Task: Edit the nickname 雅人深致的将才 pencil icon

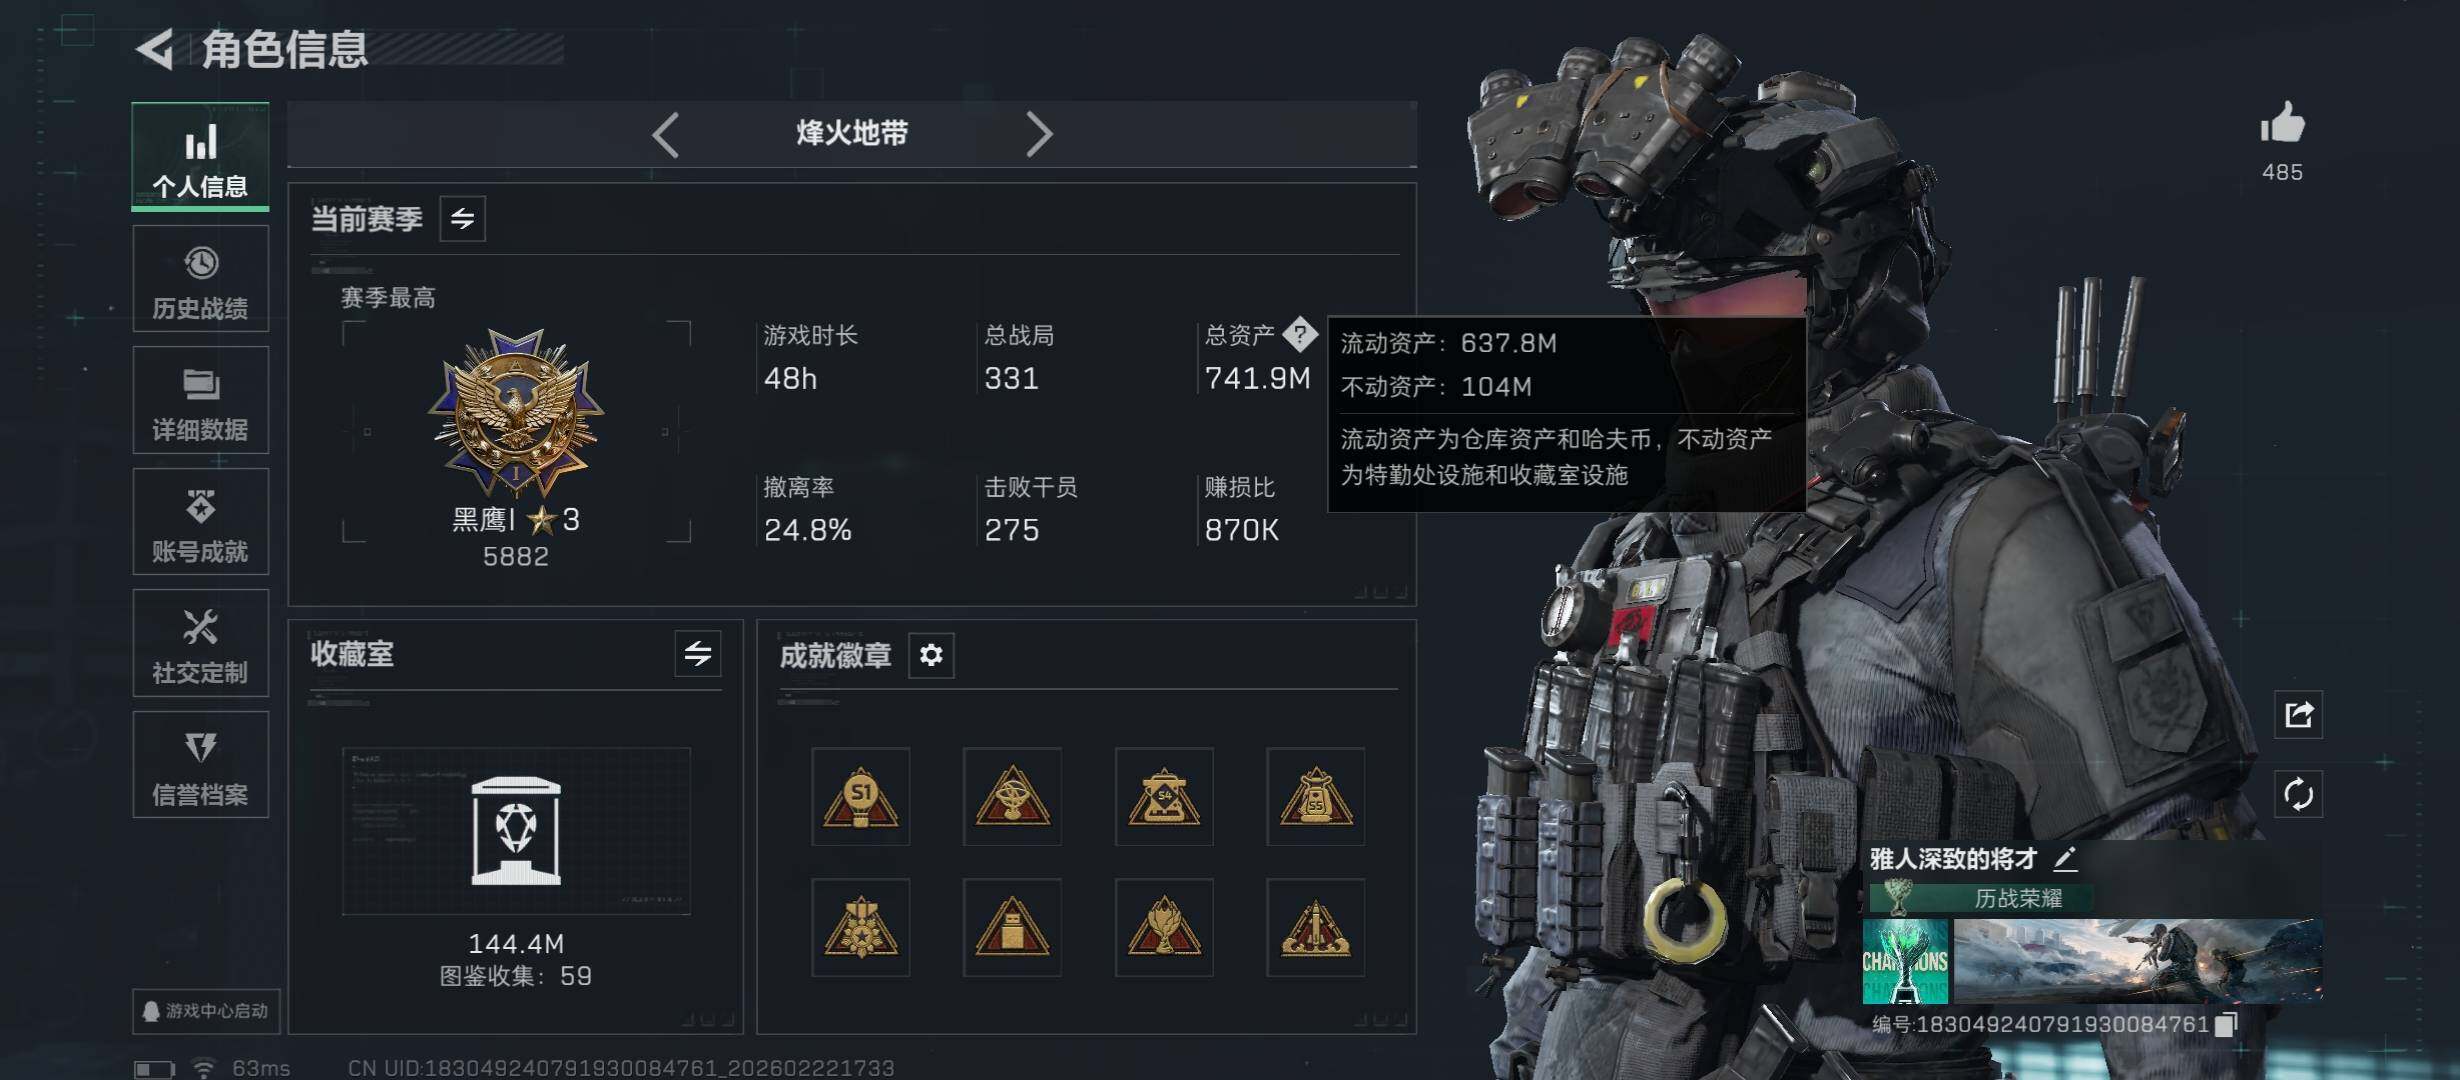Action: [2065, 858]
